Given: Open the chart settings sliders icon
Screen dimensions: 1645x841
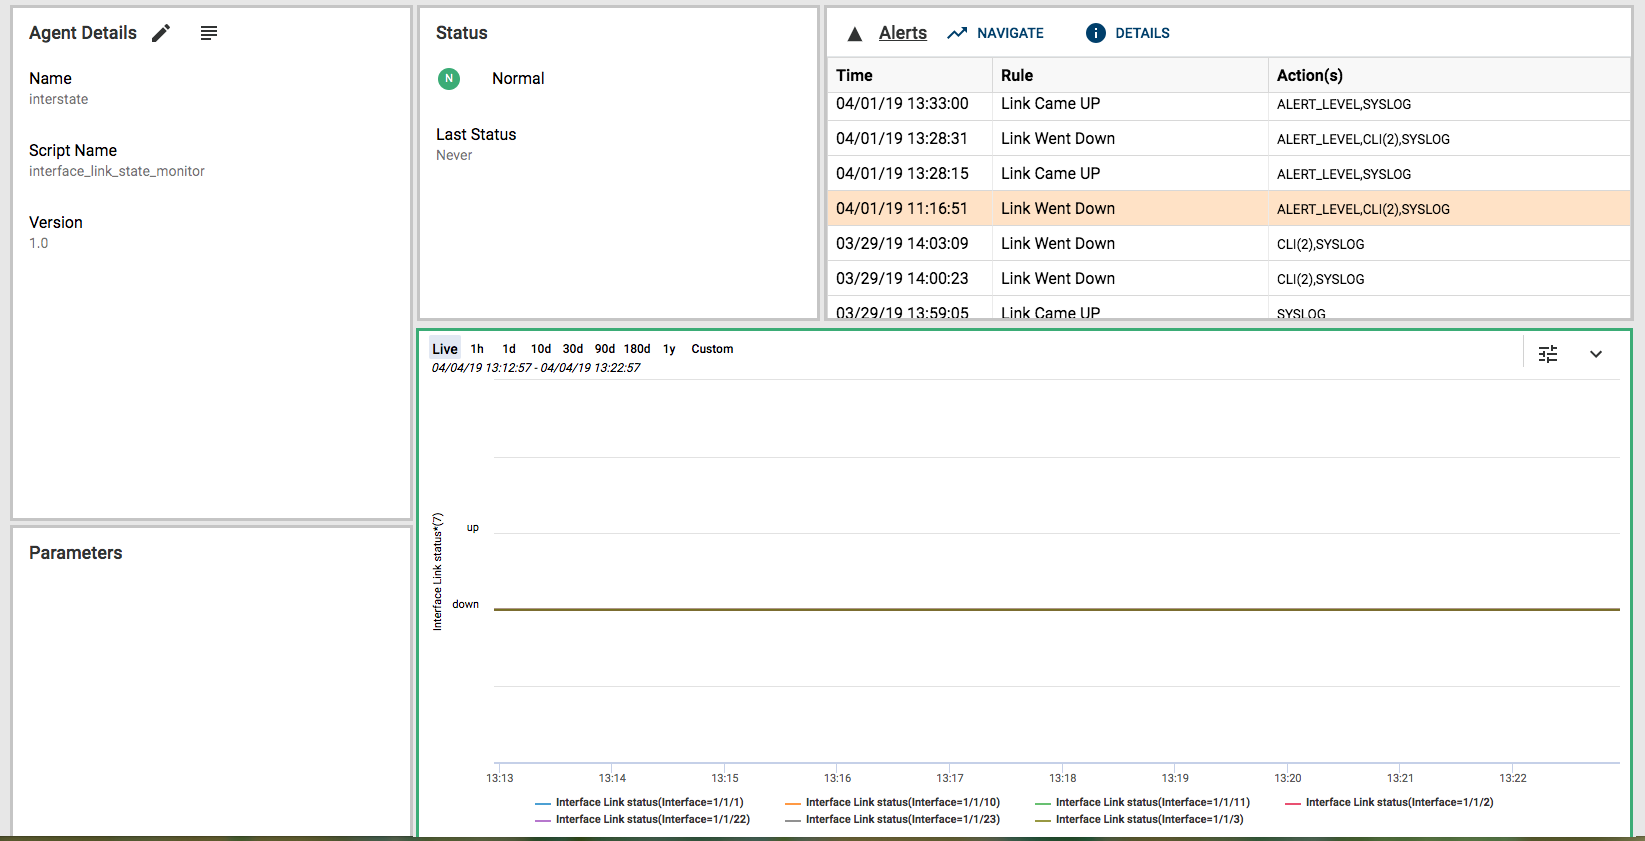Looking at the screenshot, I should tap(1548, 354).
